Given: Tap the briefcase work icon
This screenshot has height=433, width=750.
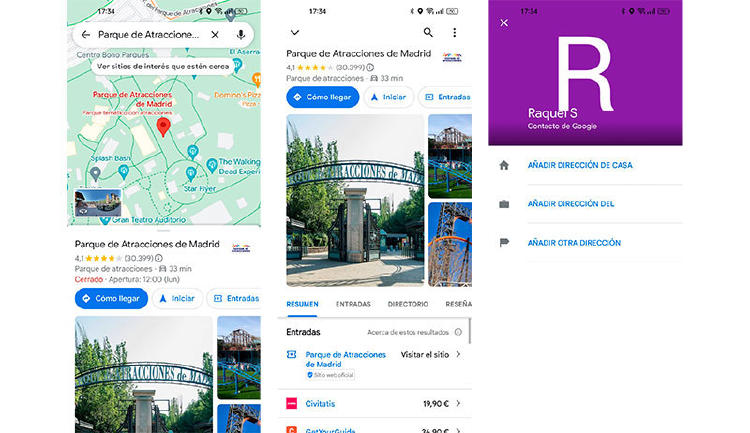Looking at the screenshot, I should point(504,204).
